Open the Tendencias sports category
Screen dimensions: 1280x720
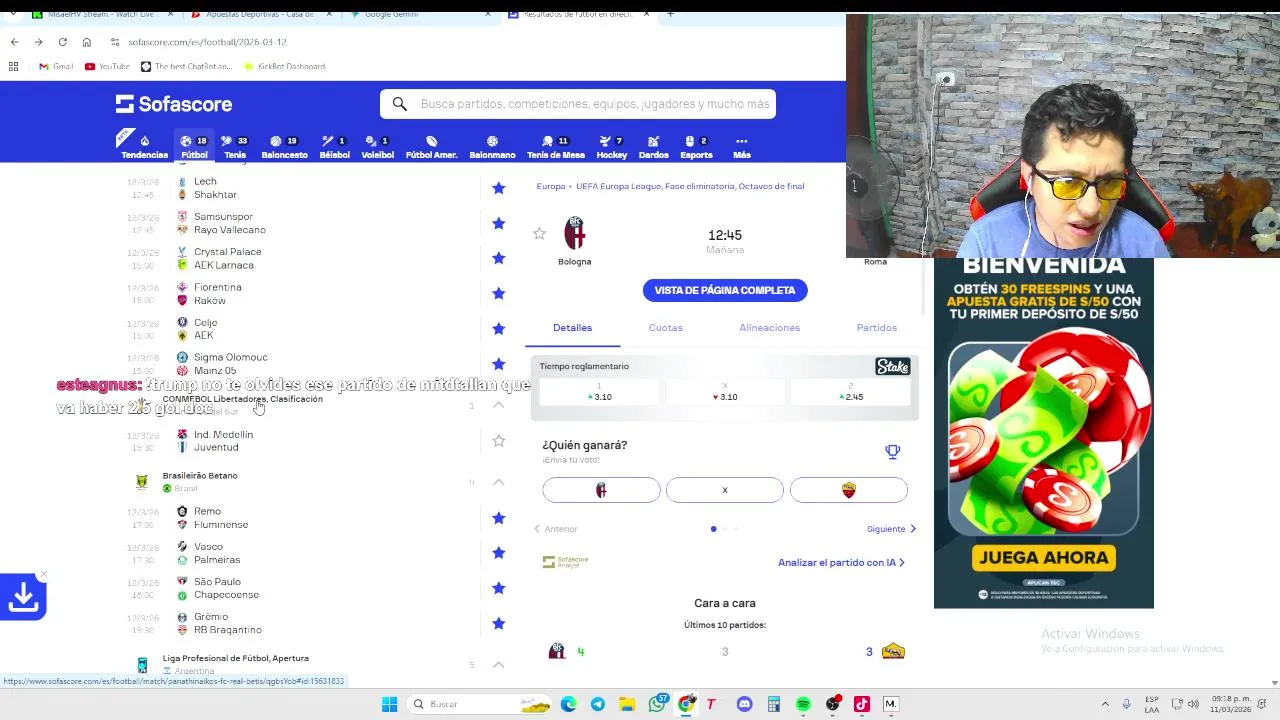[x=144, y=147]
